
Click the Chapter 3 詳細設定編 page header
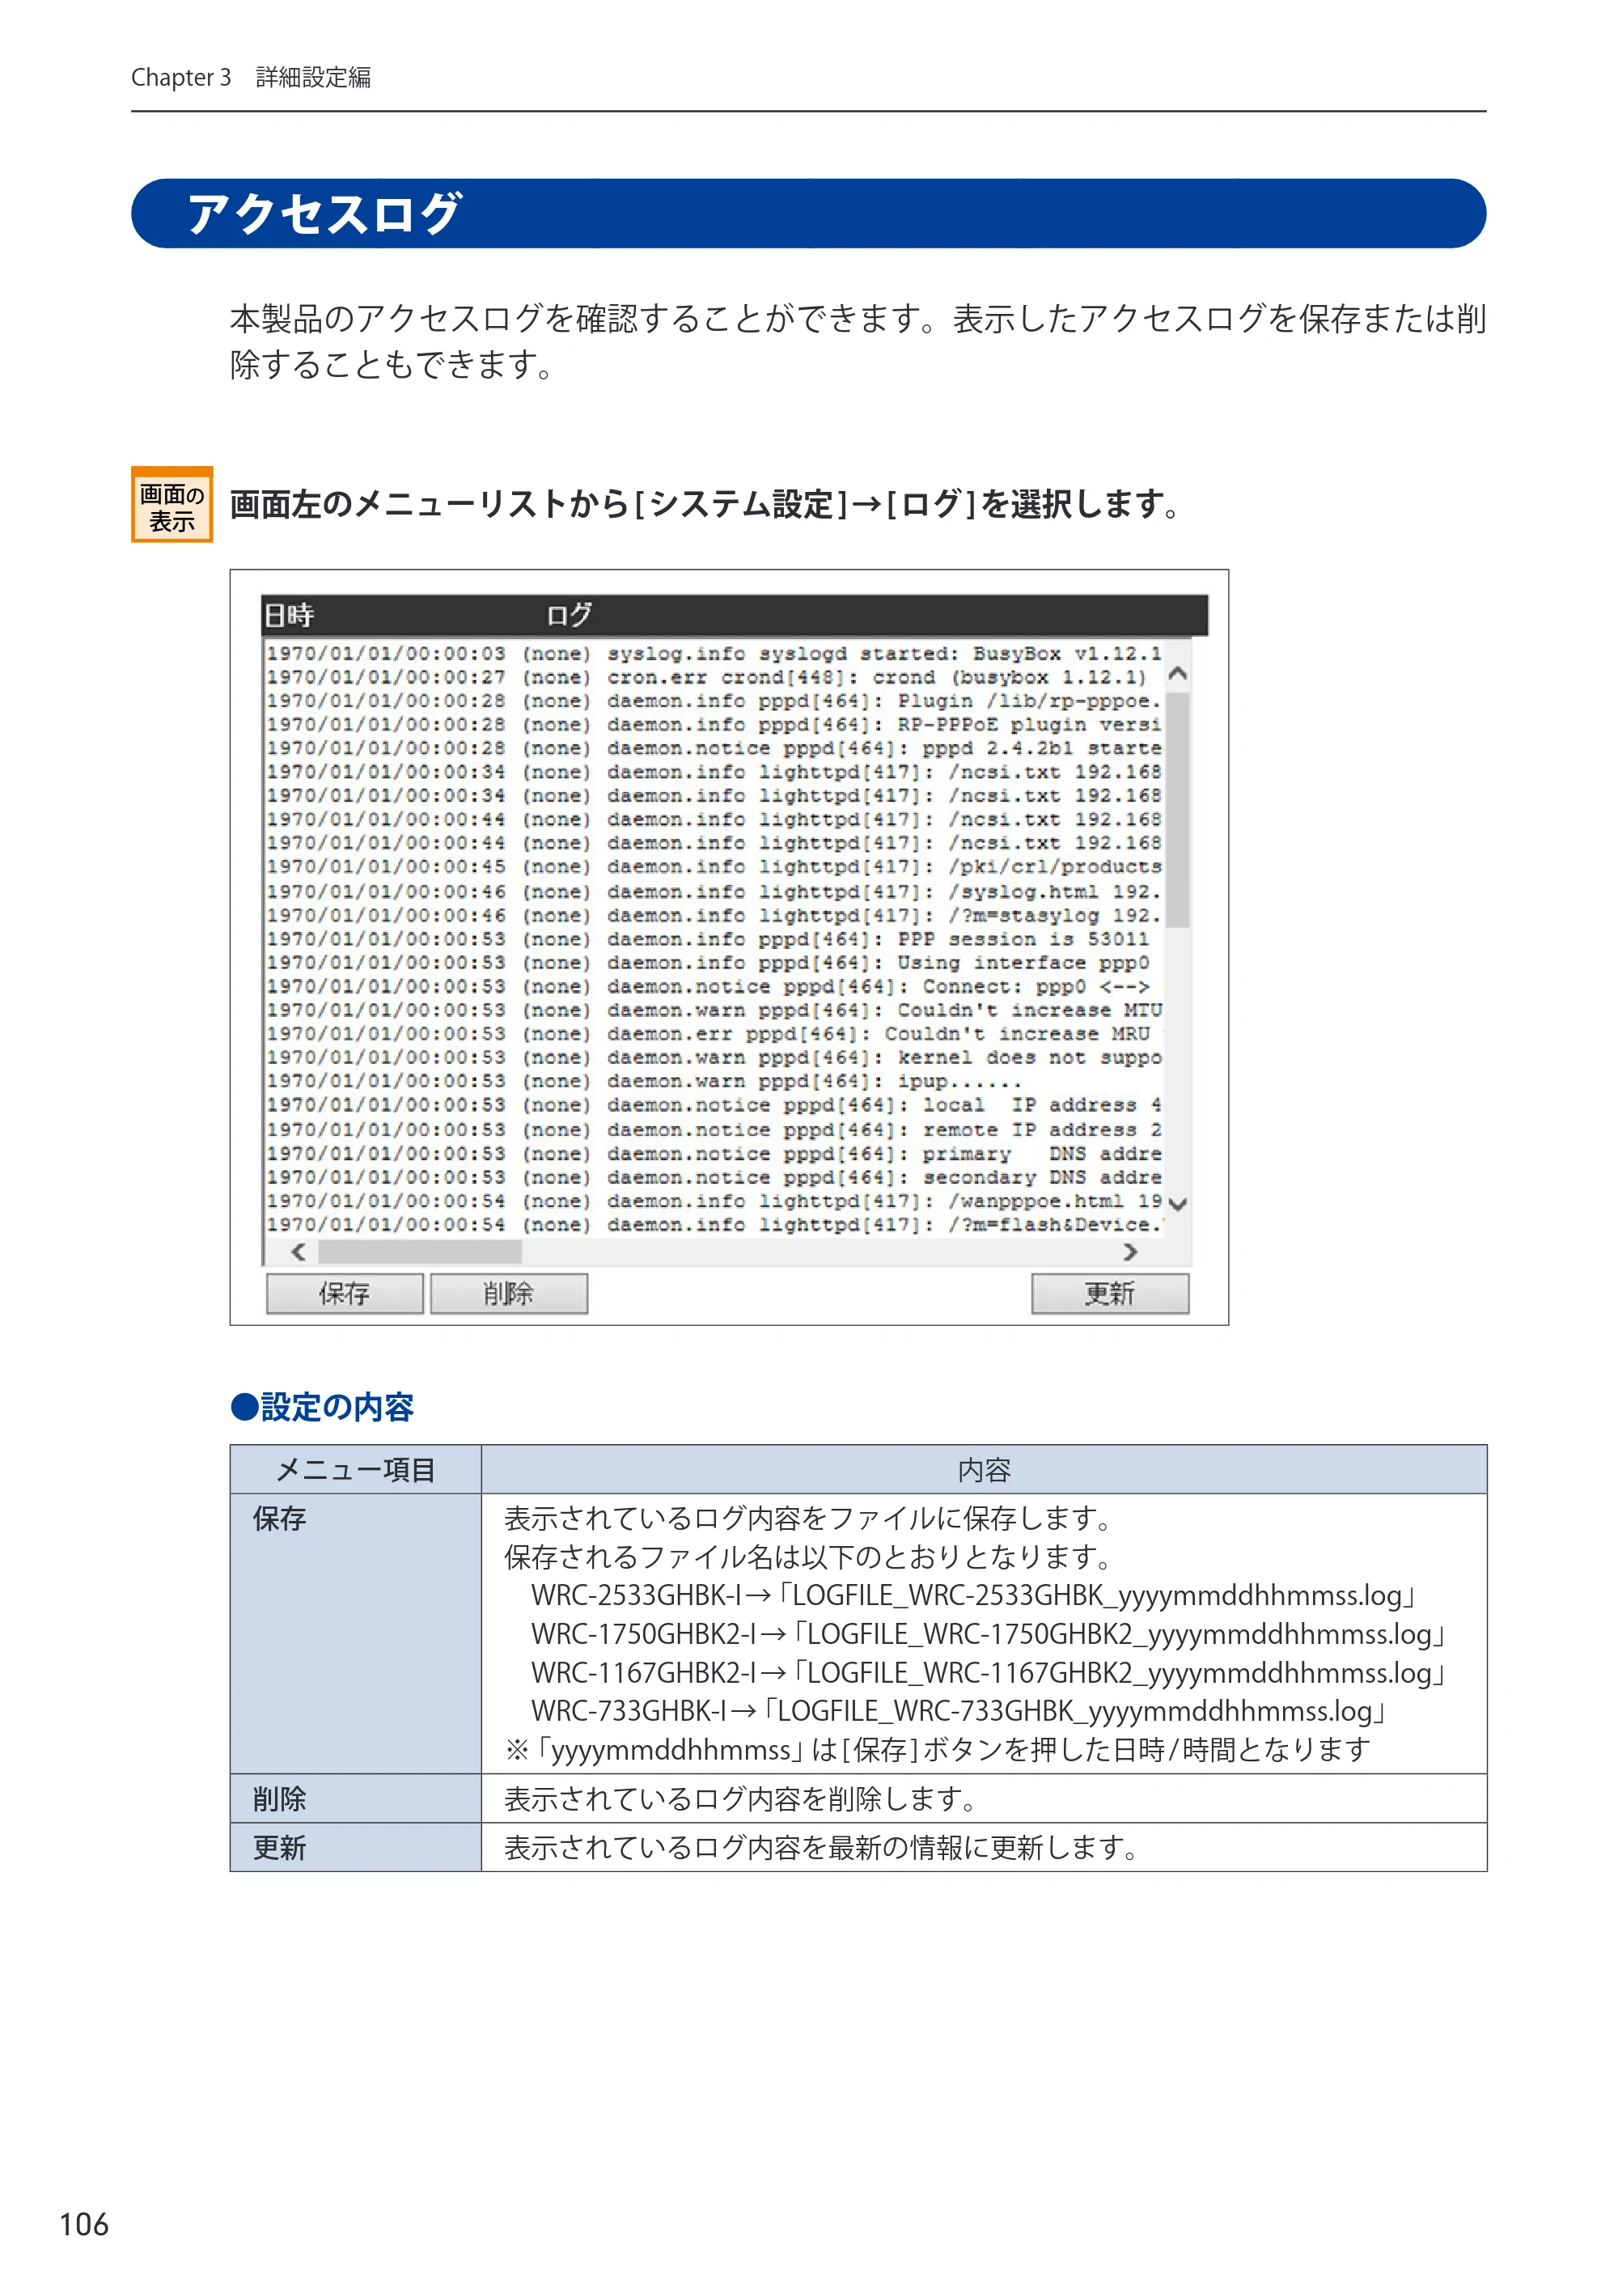[x=251, y=77]
